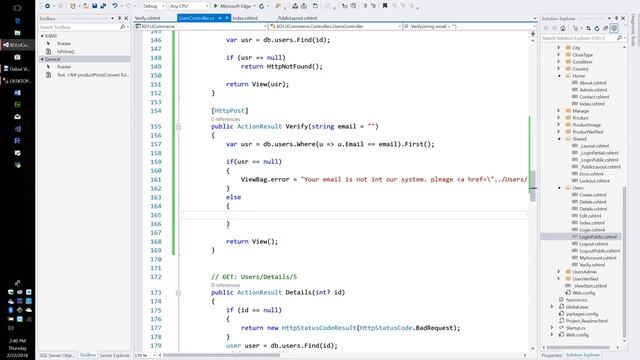This screenshot has width=640, height=360.
Task: Click the Save All toolbar icon
Action: point(103,6)
